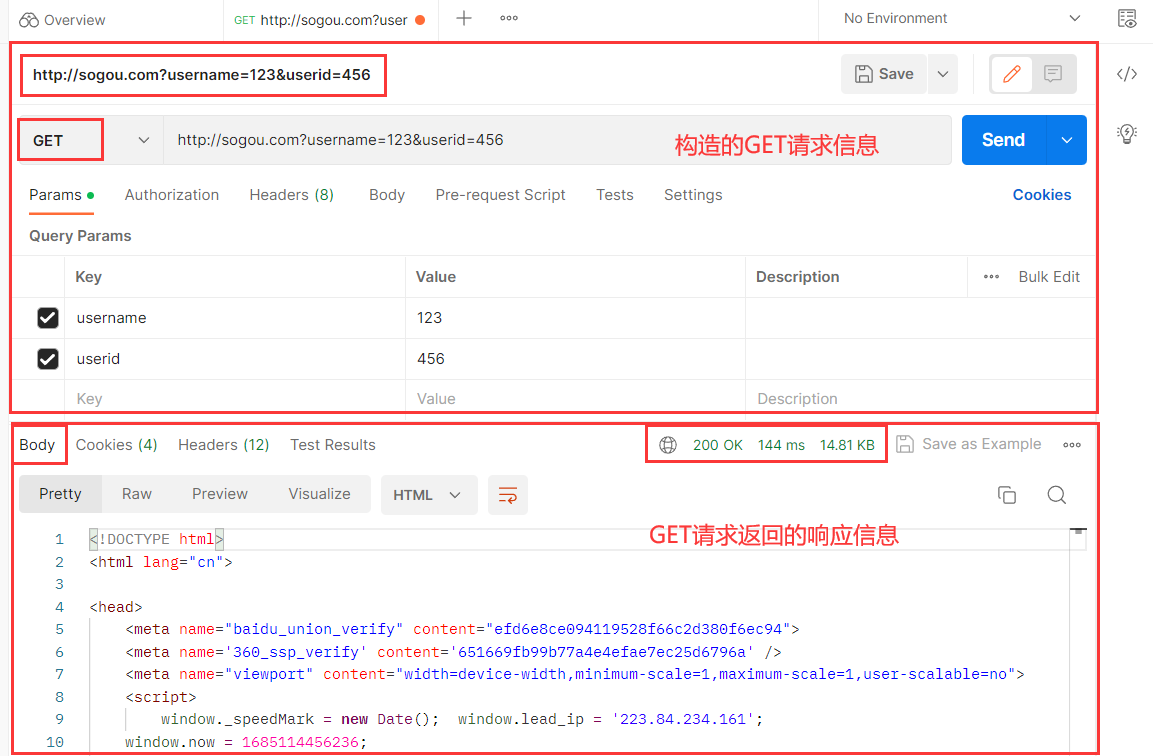Viewport: 1153px width, 756px height.
Task: Click the request title http://sogou.com?username=123&userid=456
Action: click(201, 75)
